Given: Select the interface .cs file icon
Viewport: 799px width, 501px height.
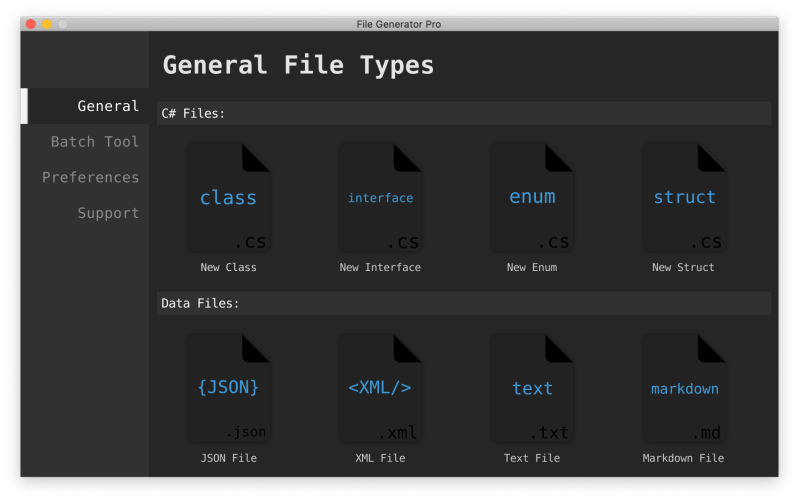Looking at the screenshot, I should tap(381, 198).
